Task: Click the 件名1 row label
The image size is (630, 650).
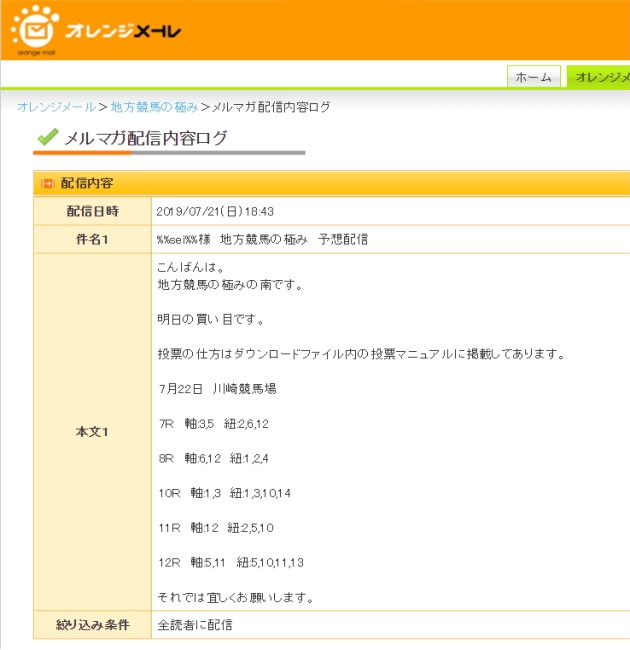Action: pos(92,240)
